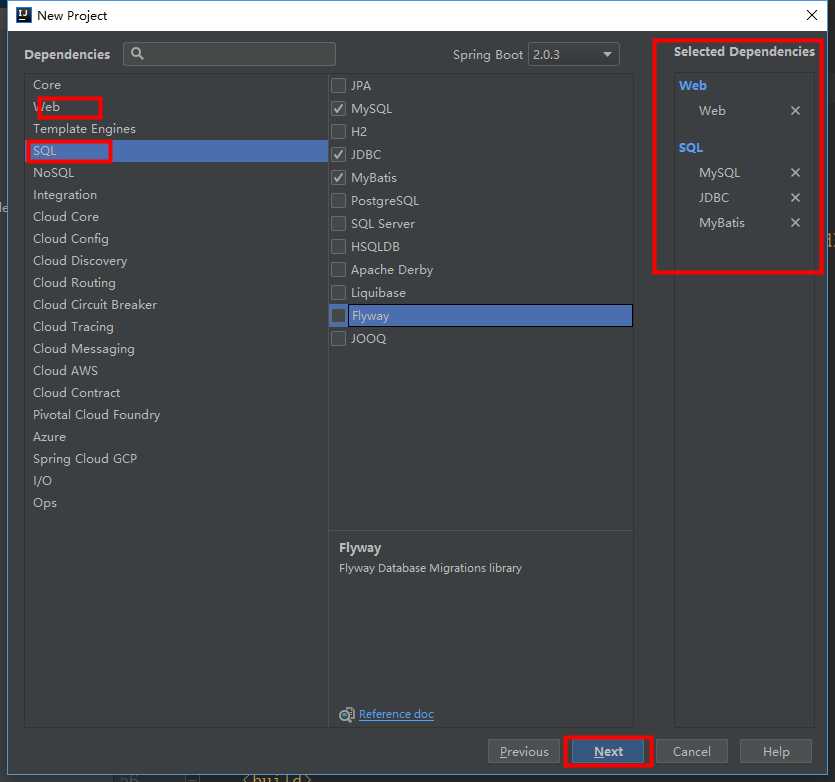
Task: Enable the JPA checkbox
Action: 338,85
